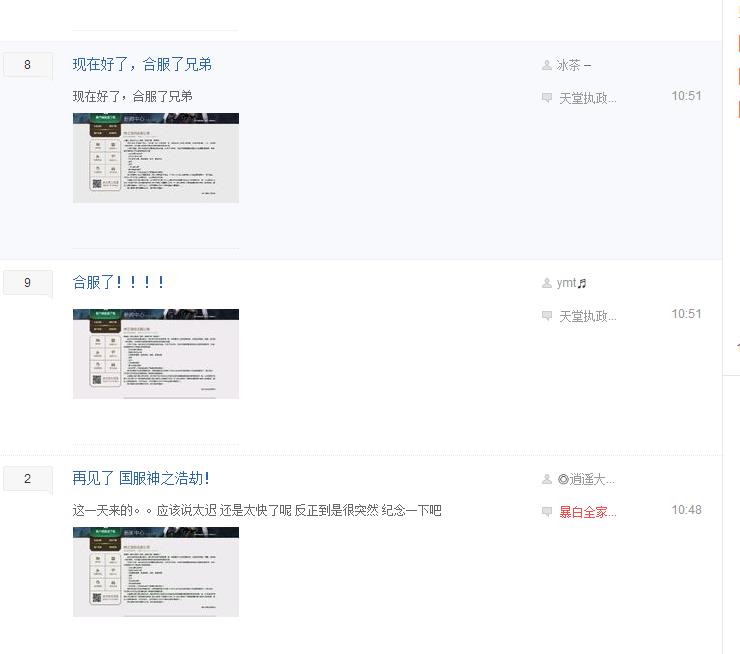
Task: Click the reply bubble icon in 合服了!!!! thread row
Action: point(546,316)
